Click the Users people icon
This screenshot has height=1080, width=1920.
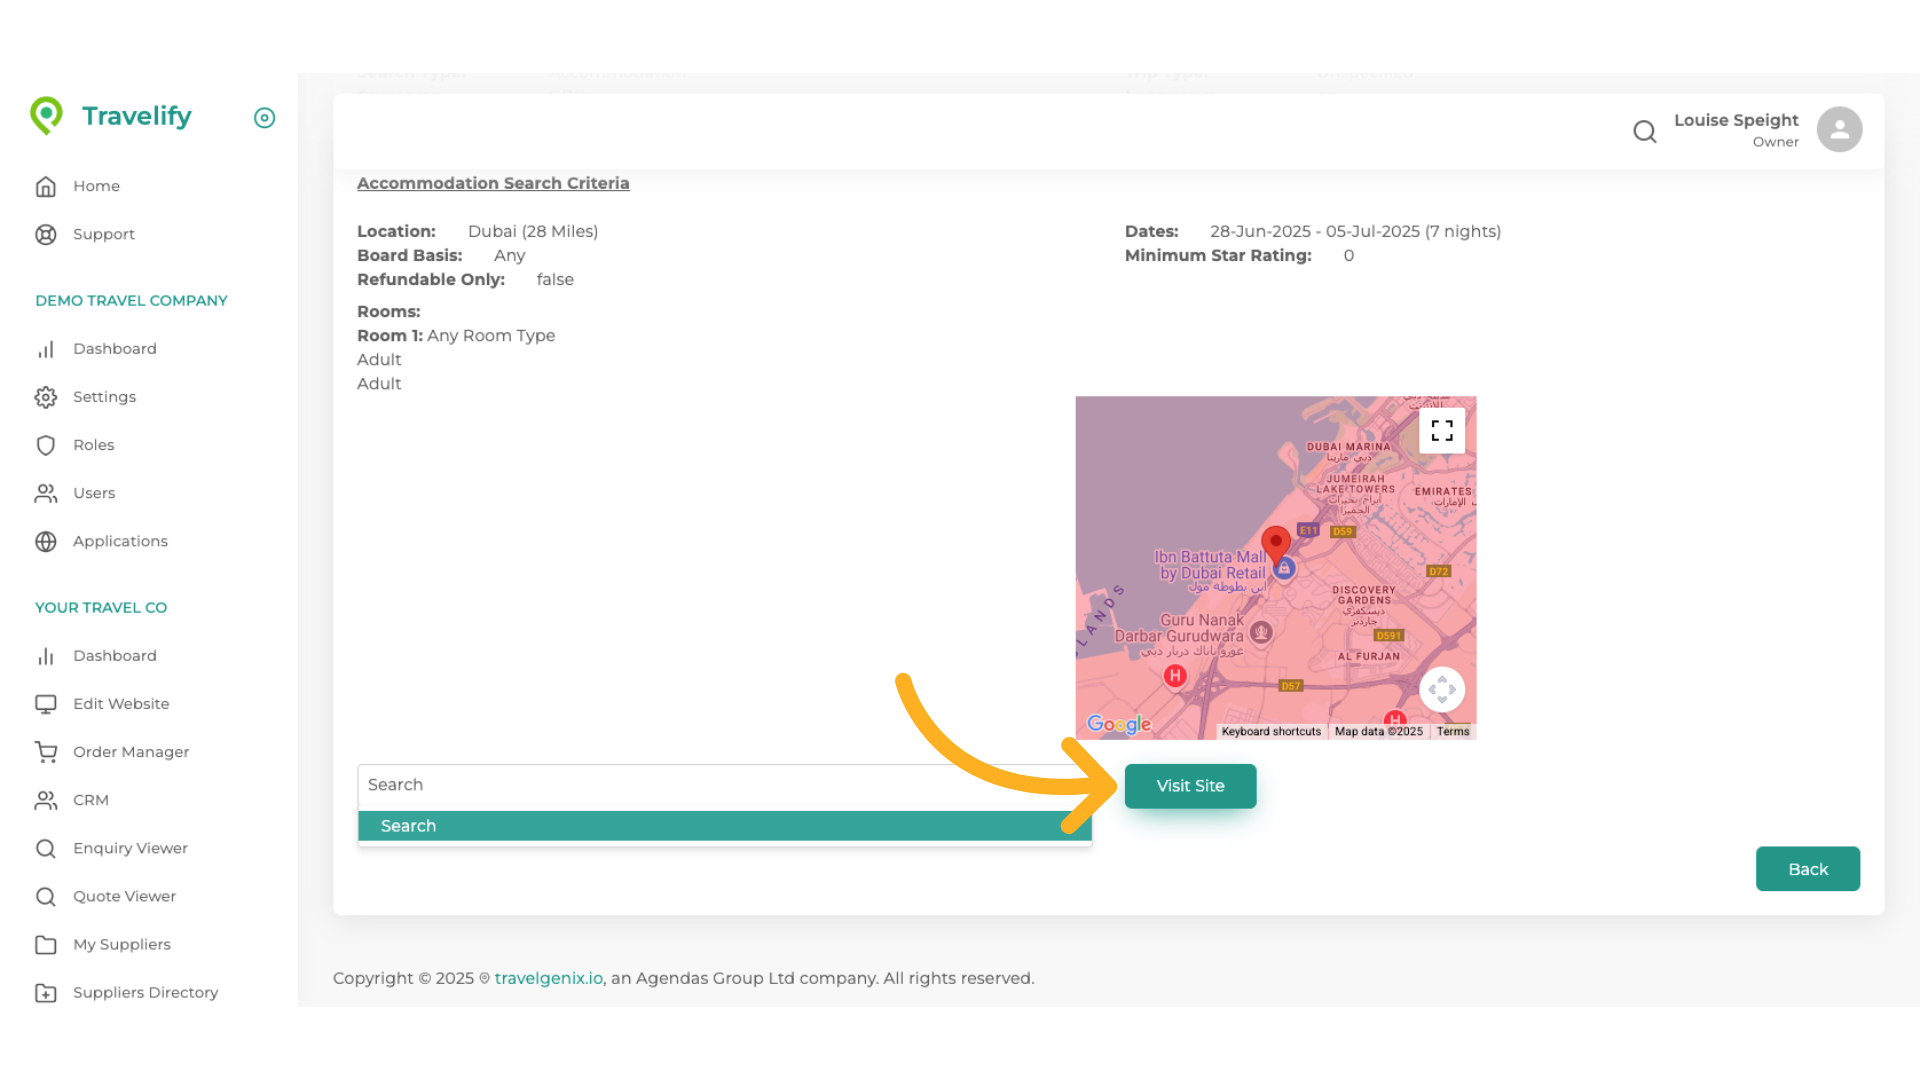point(46,493)
